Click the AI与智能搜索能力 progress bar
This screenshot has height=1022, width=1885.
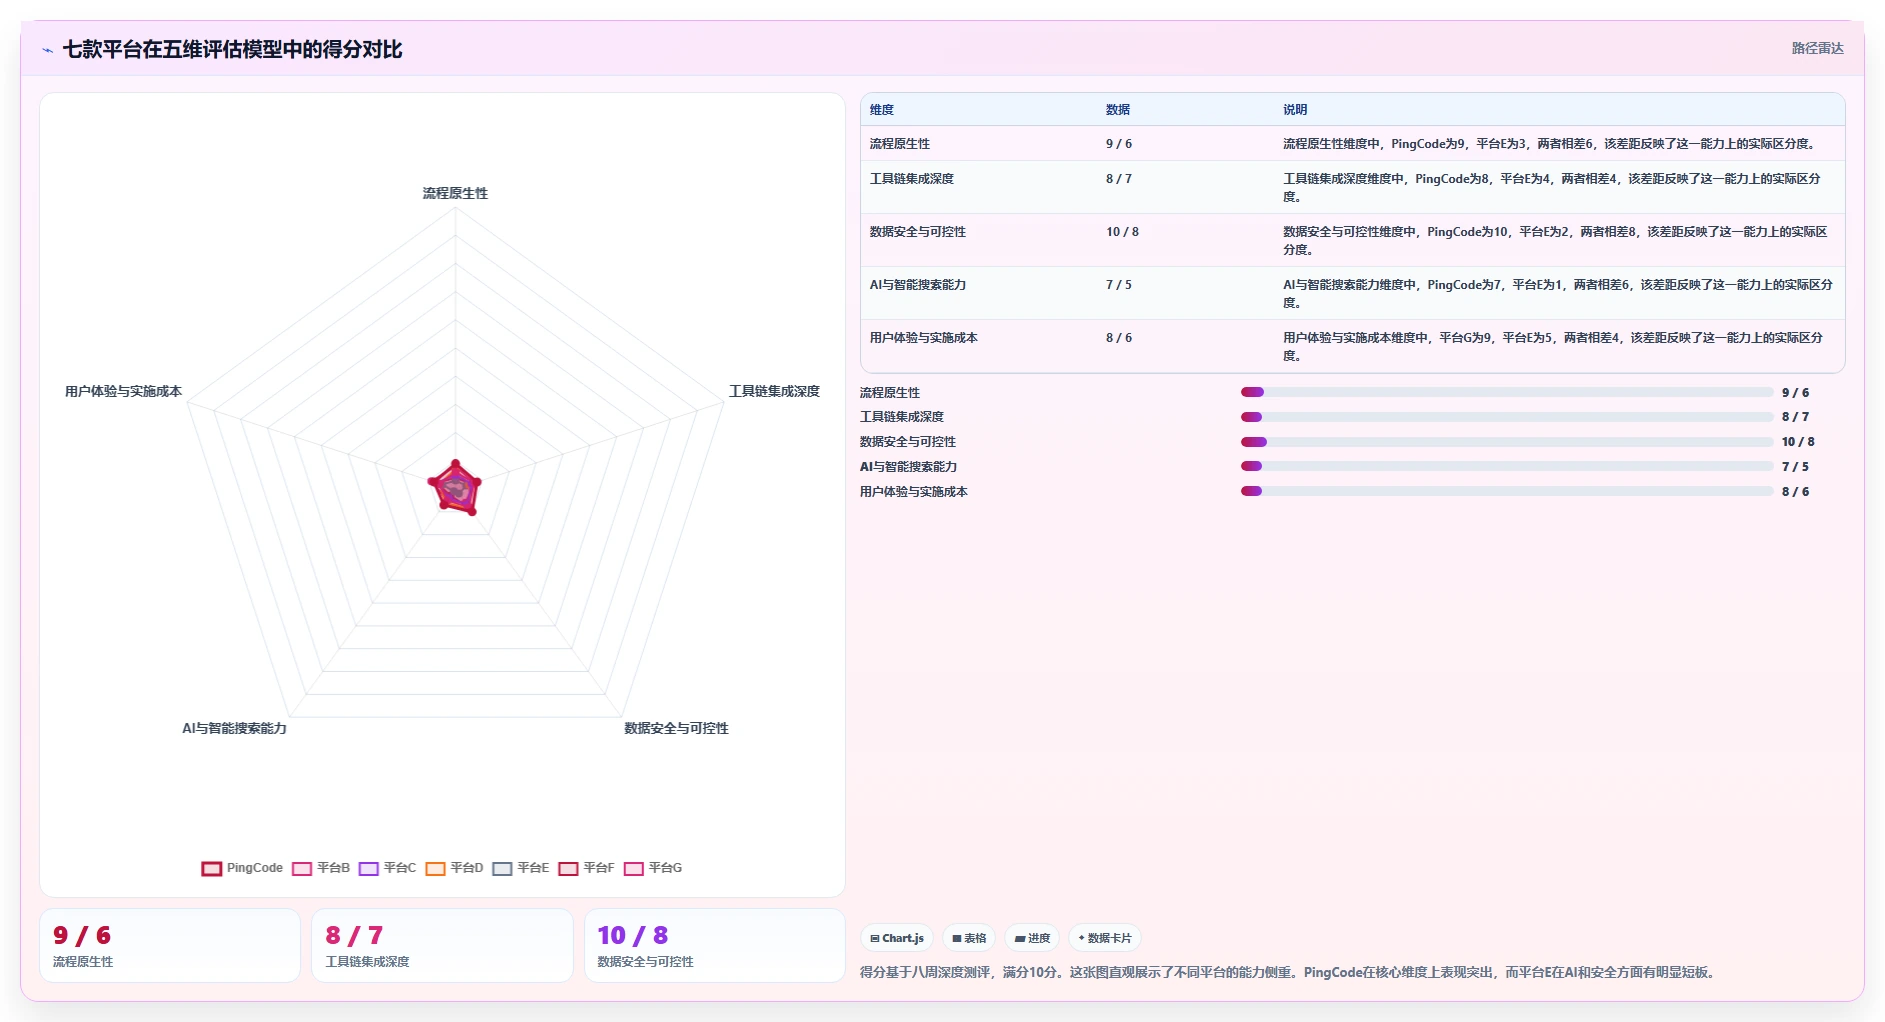pos(1507,466)
